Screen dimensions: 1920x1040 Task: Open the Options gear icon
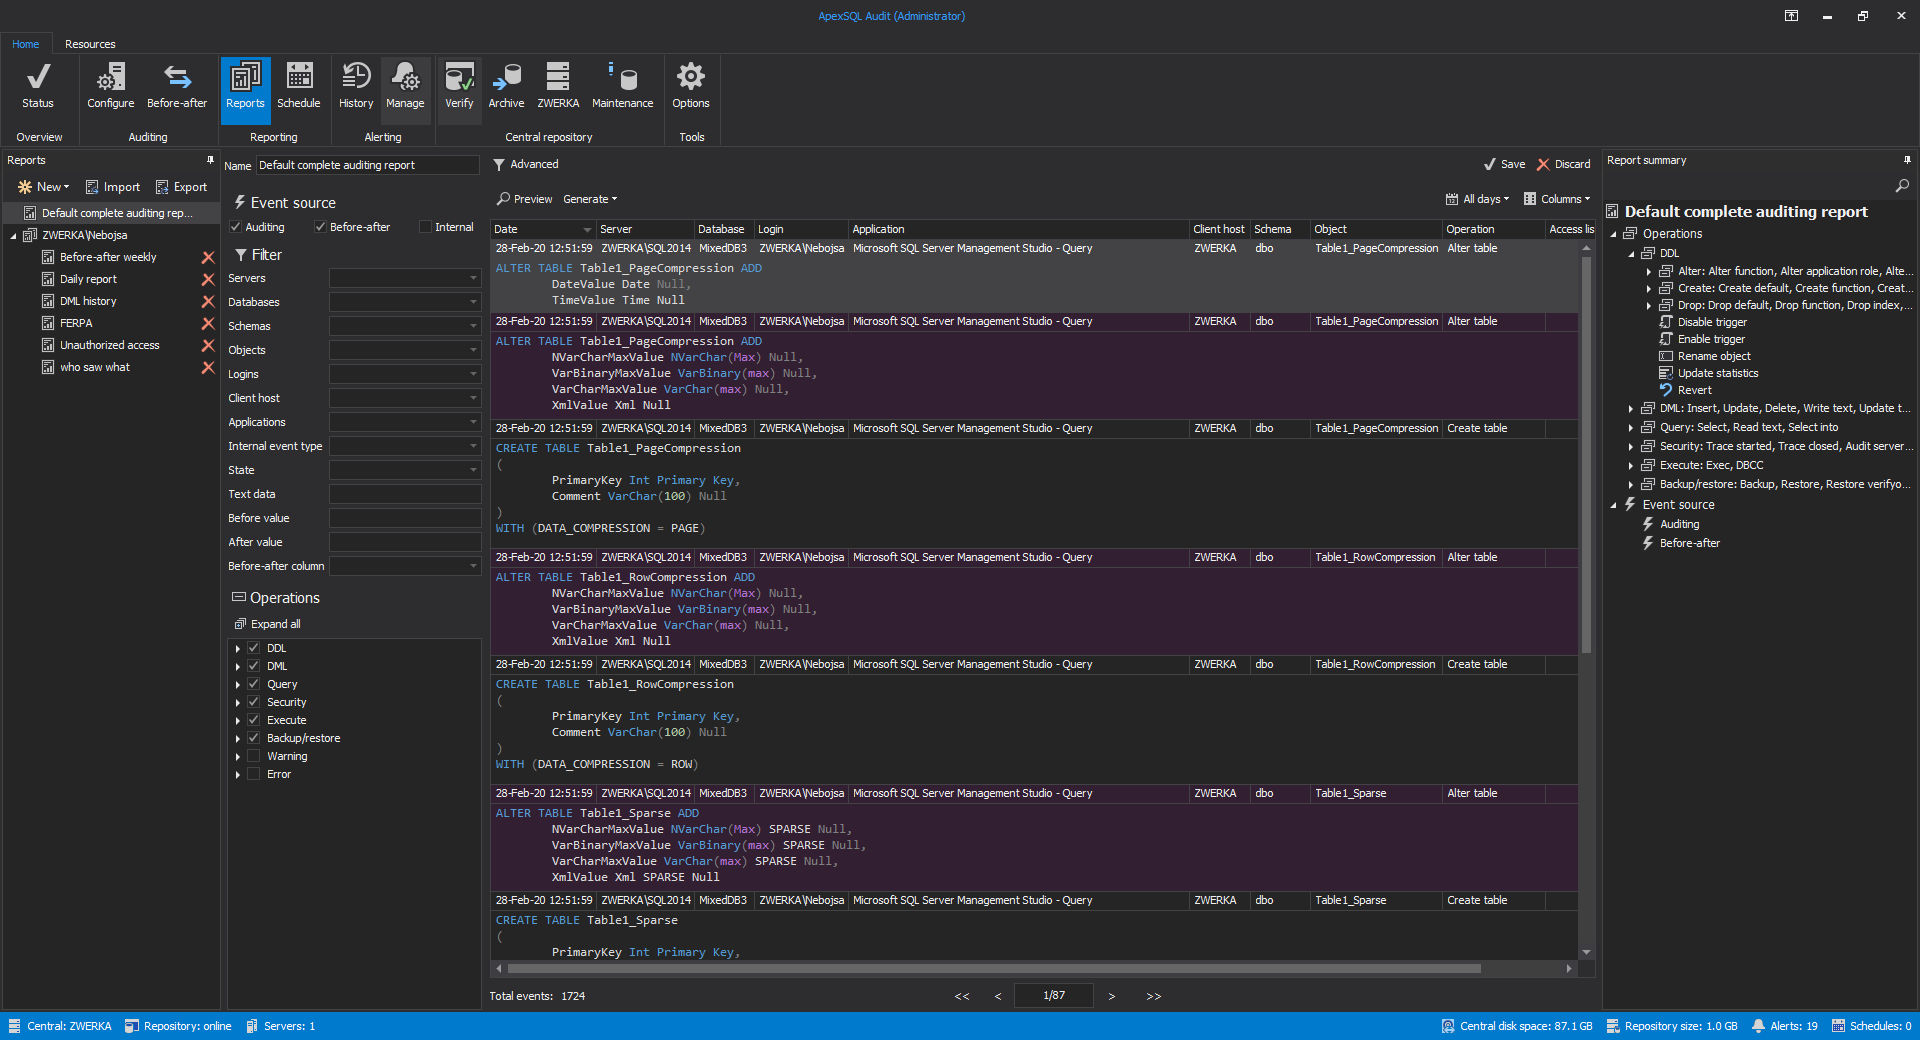tap(691, 86)
